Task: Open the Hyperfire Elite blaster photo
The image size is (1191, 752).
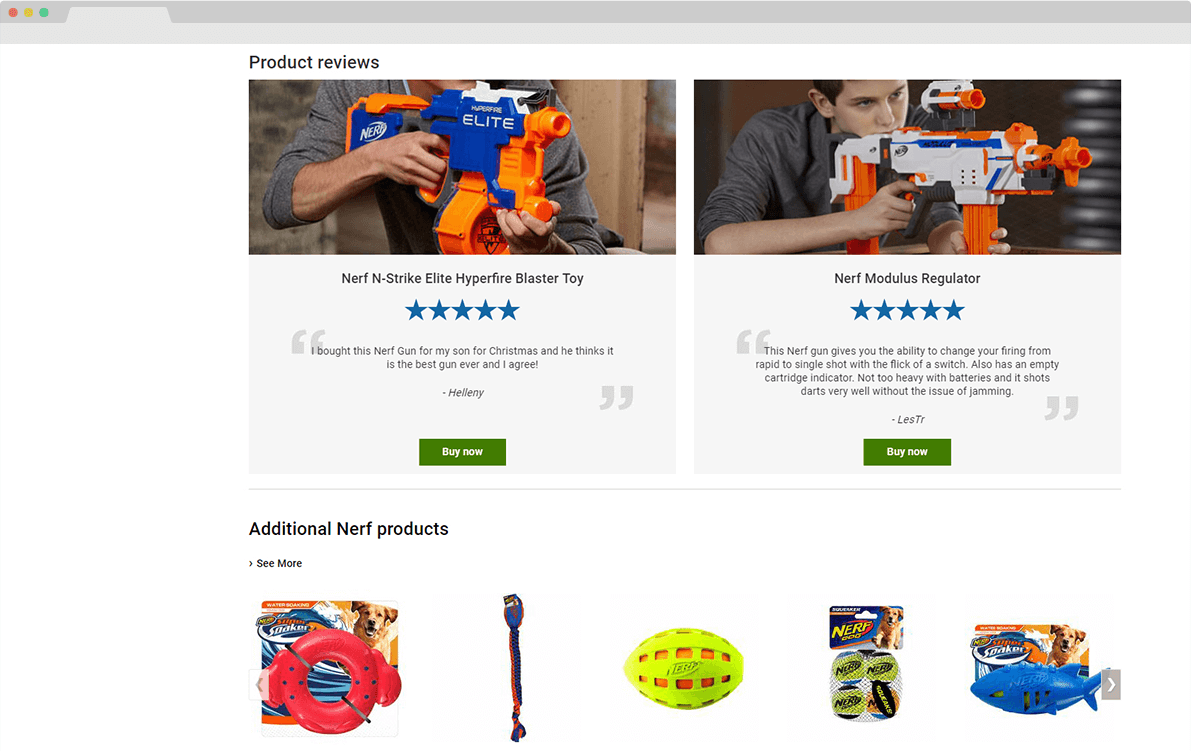Action: [462, 167]
